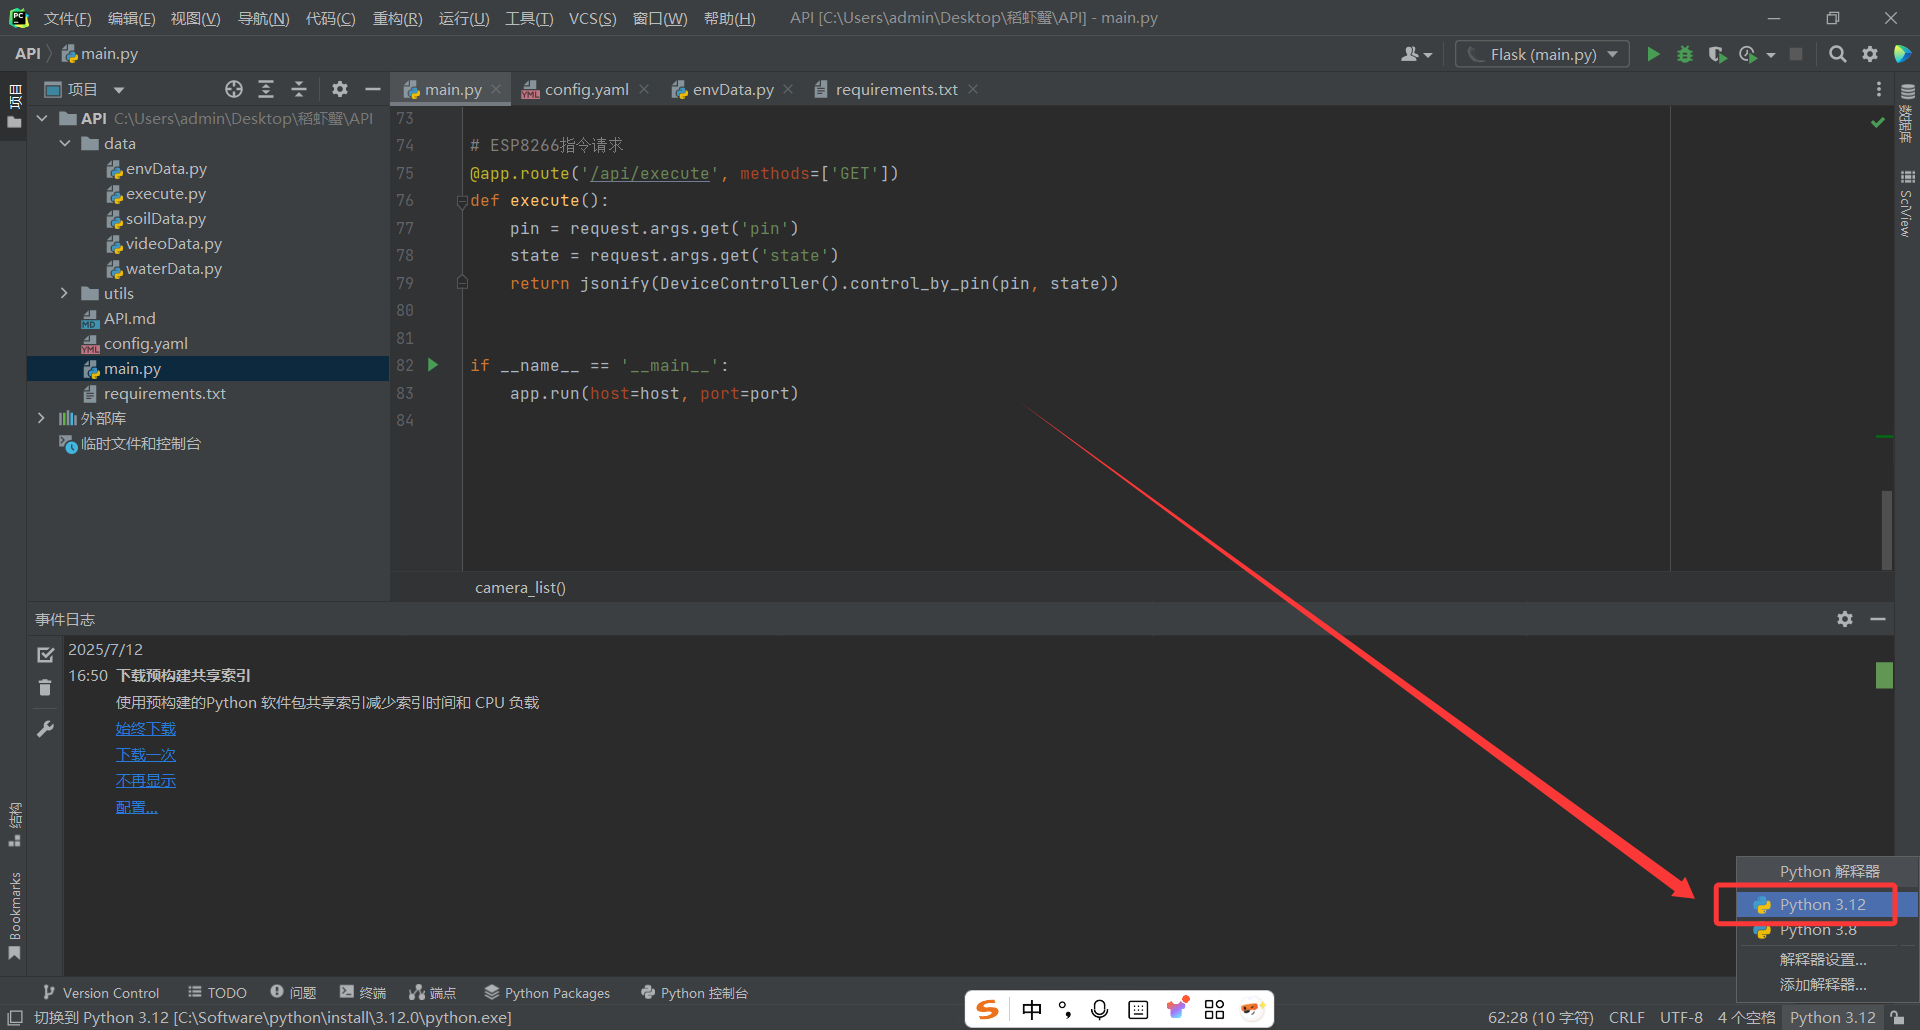The image size is (1920, 1030).
Task: Click 始终下载 link in event log
Action: click(x=146, y=729)
